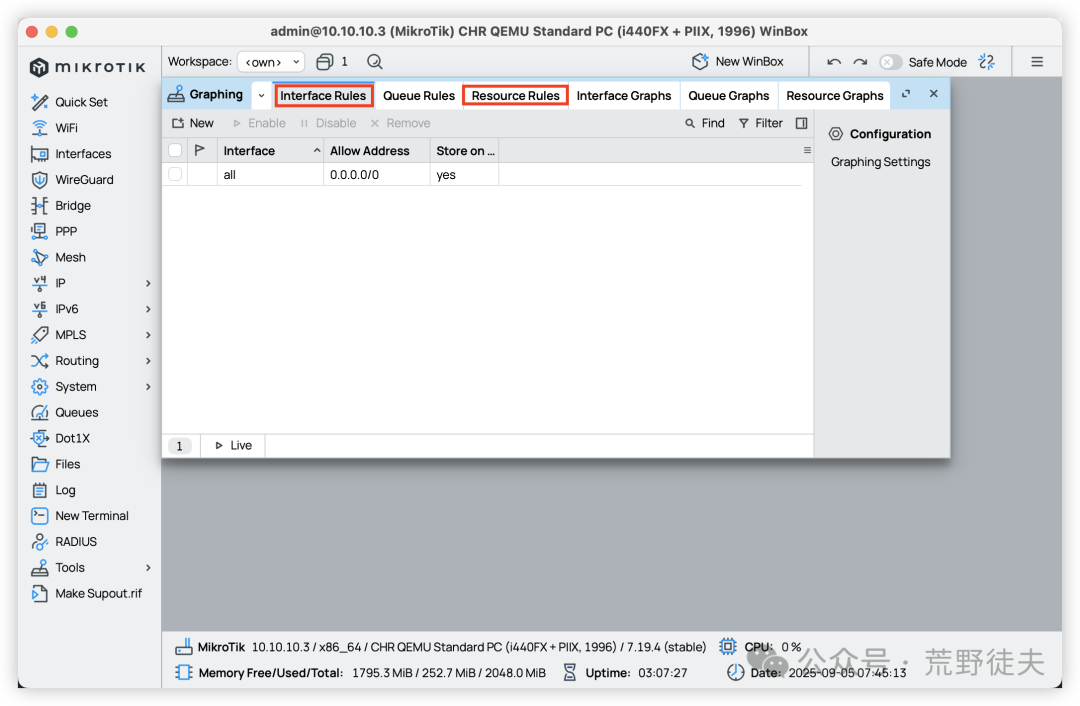This screenshot has width=1080, height=706.
Task: Click the redo arrow
Action: (860, 62)
